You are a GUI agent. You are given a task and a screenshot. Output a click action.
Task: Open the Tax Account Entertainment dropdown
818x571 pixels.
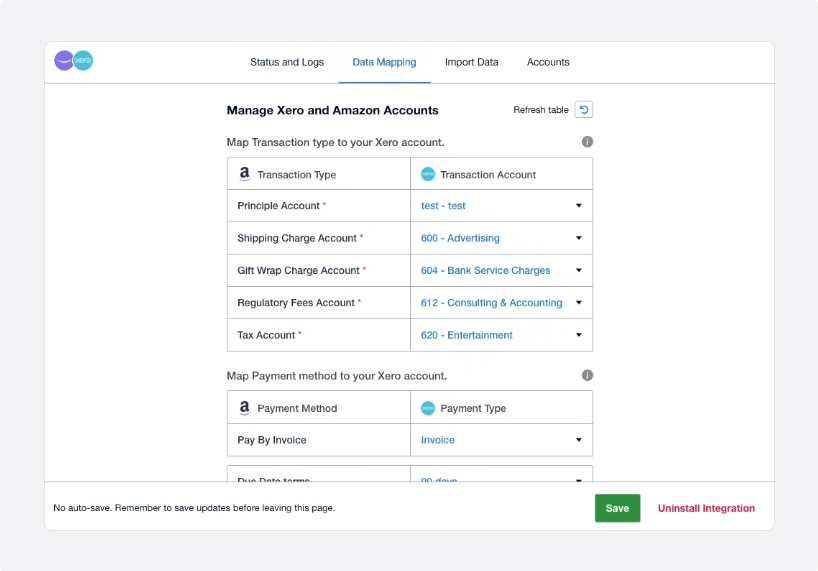coord(501,335)
